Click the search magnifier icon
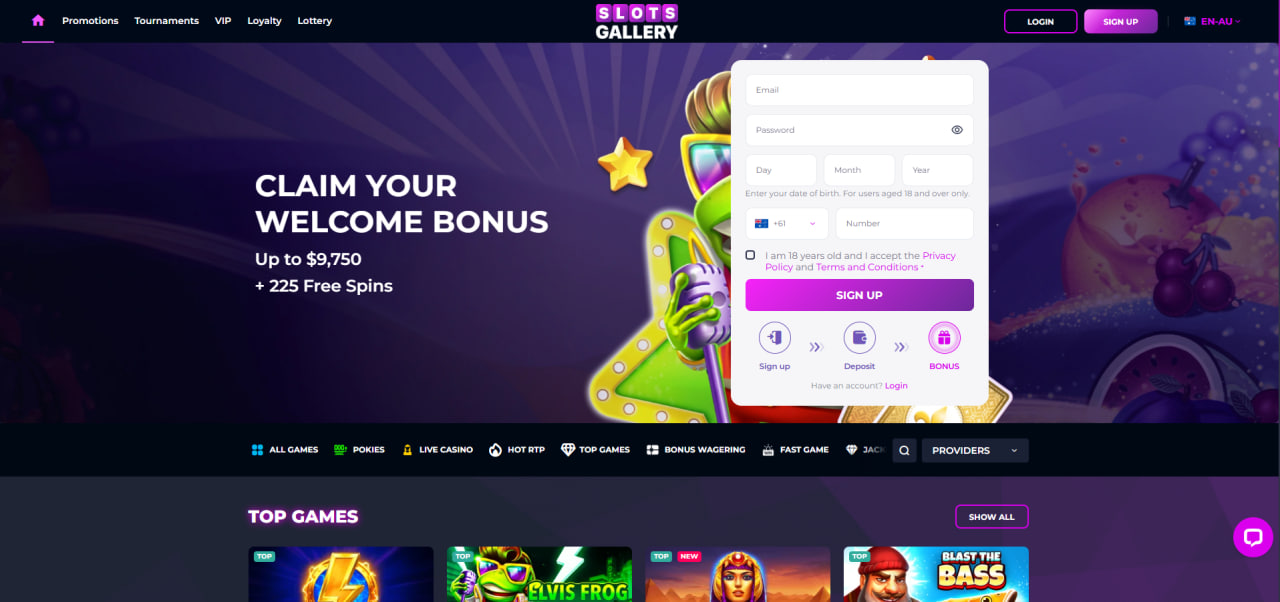The image size is (1280, 602). [x=904, y=451]
